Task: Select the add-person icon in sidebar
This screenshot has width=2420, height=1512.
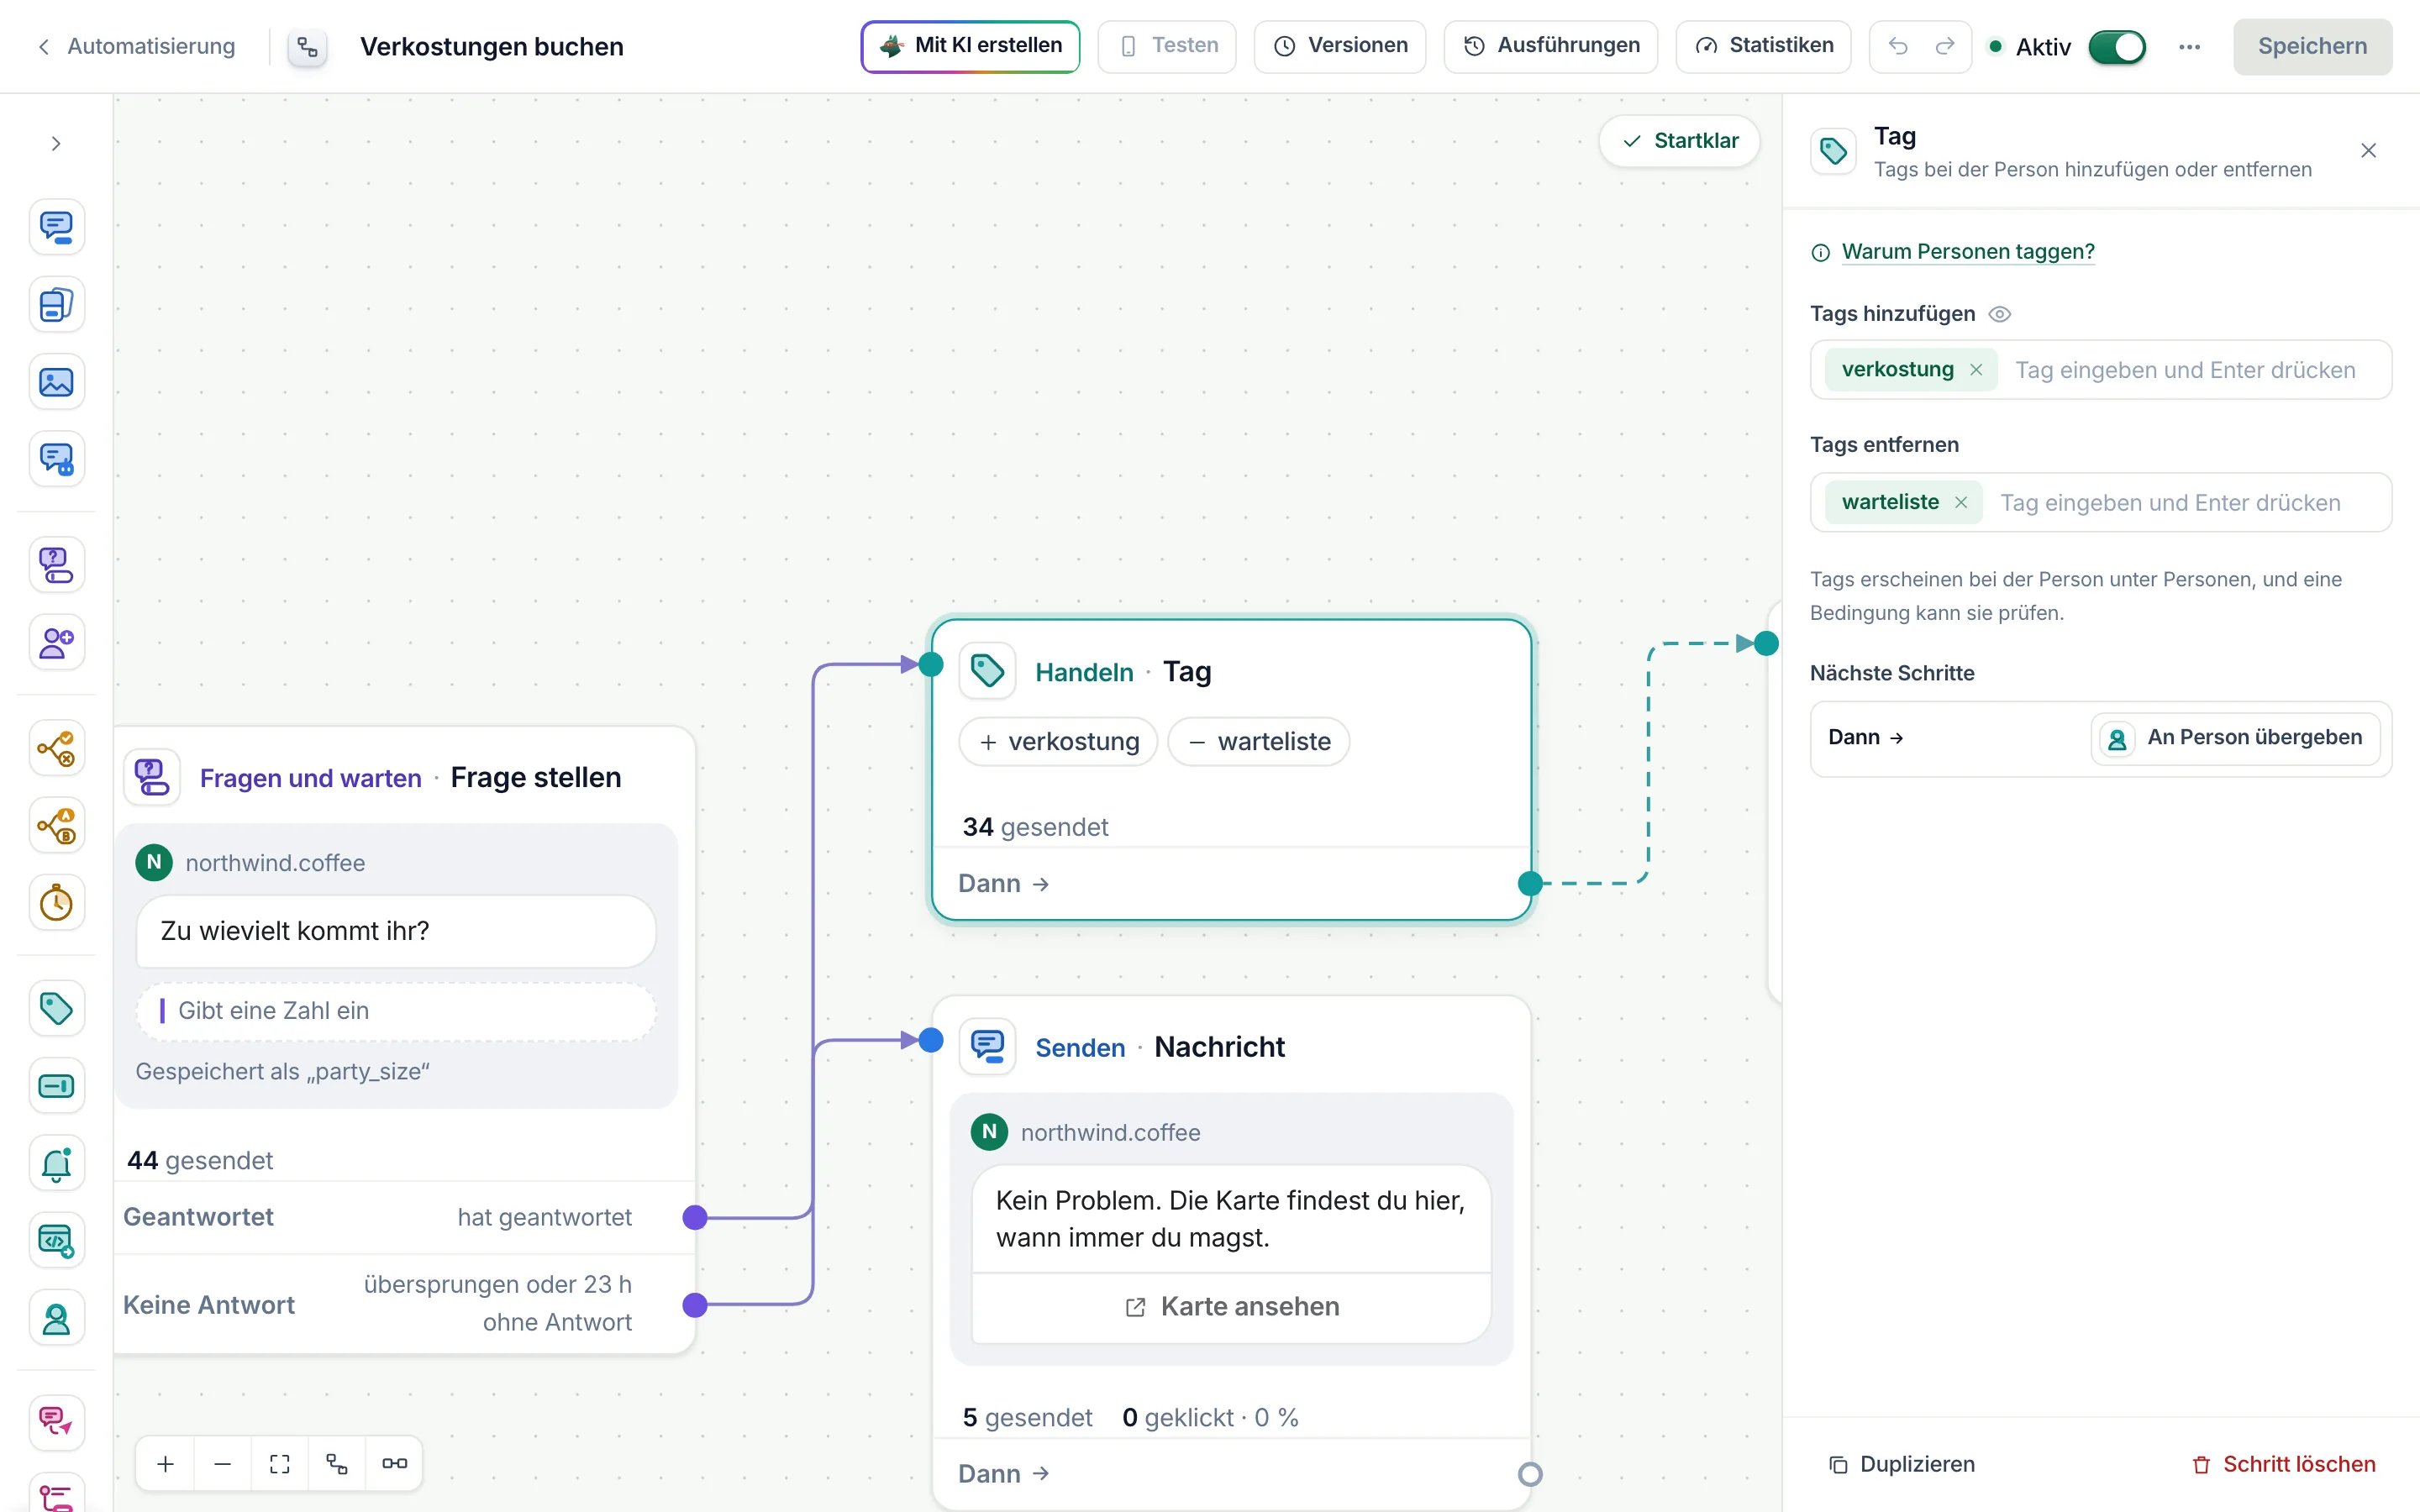Action: coord(56,642)
